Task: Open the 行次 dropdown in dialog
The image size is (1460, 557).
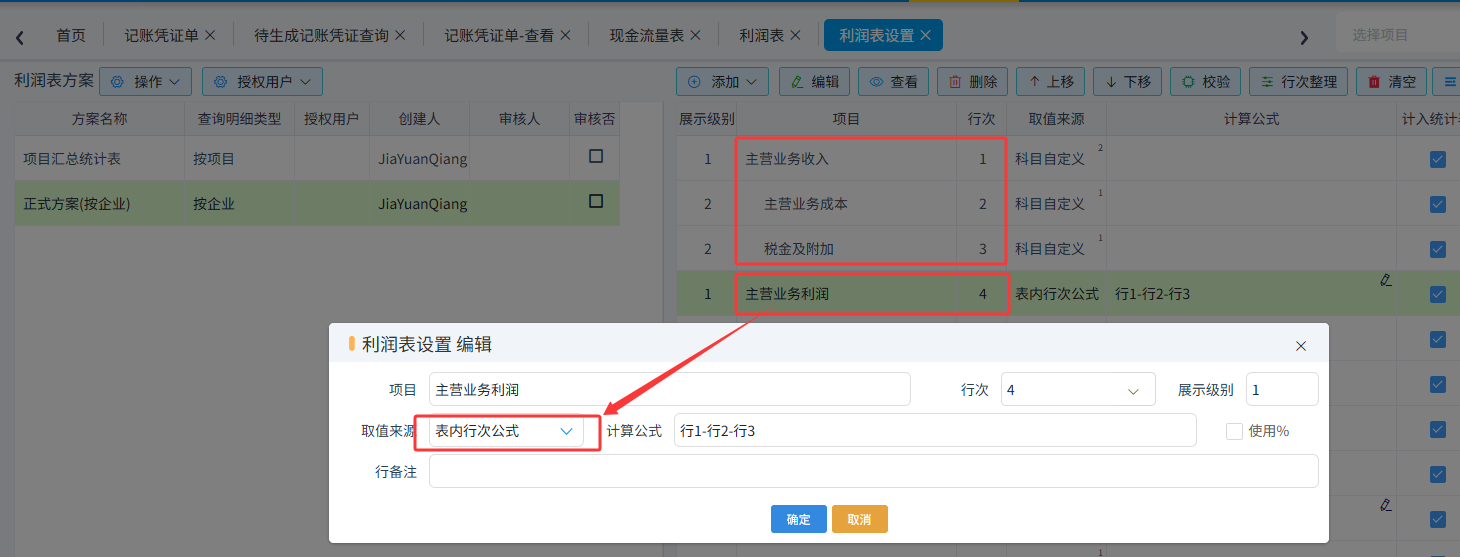Action: (x=1078, y=389)
